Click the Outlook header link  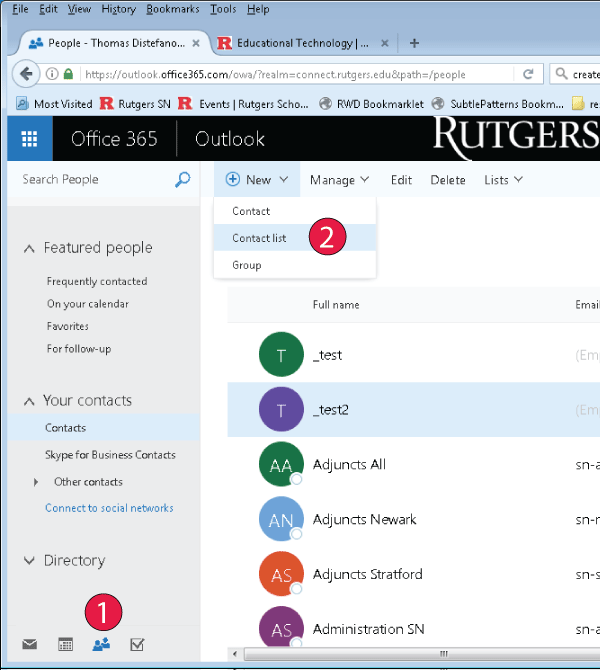click(229, 139)
